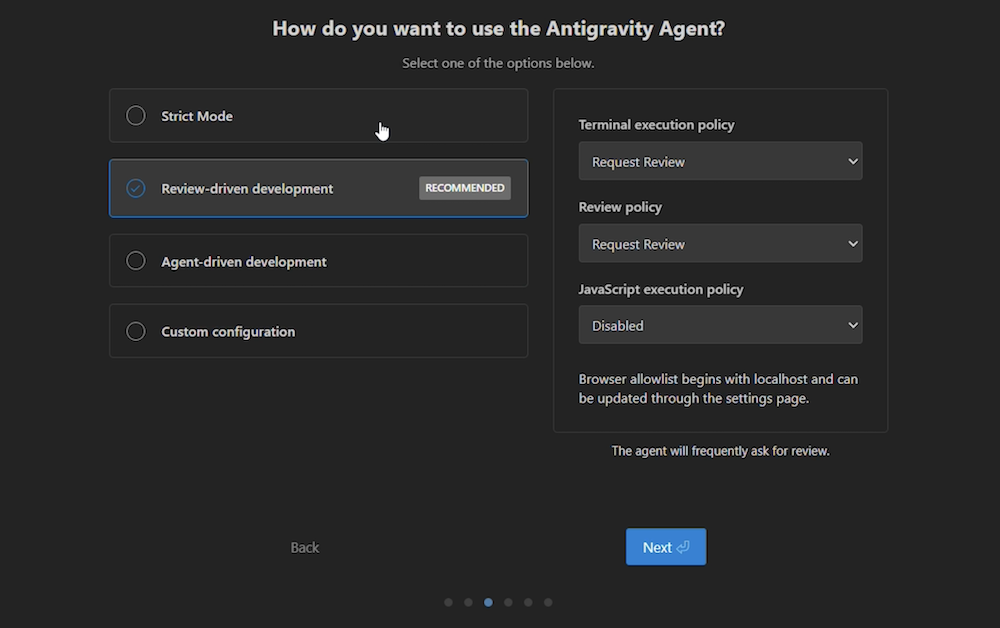Click the Strict Mode label text
The height and width of the screenshot is (628, 1000).
[x=197, y=116]
